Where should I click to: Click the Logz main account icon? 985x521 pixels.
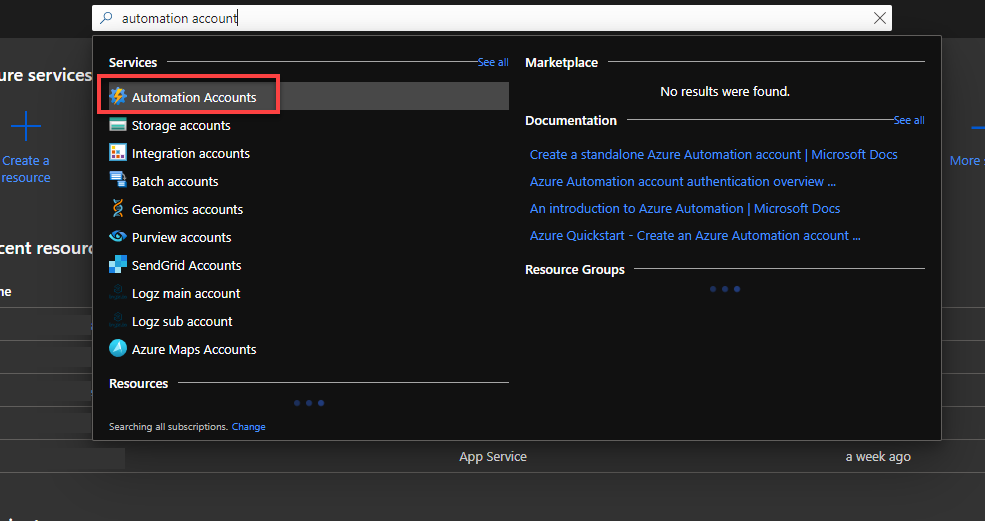(117, 293)
